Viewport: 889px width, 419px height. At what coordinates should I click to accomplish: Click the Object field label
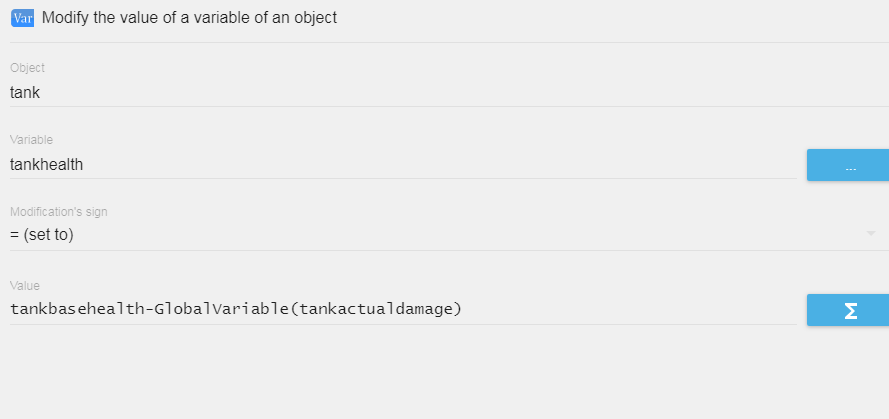(27, 68)
